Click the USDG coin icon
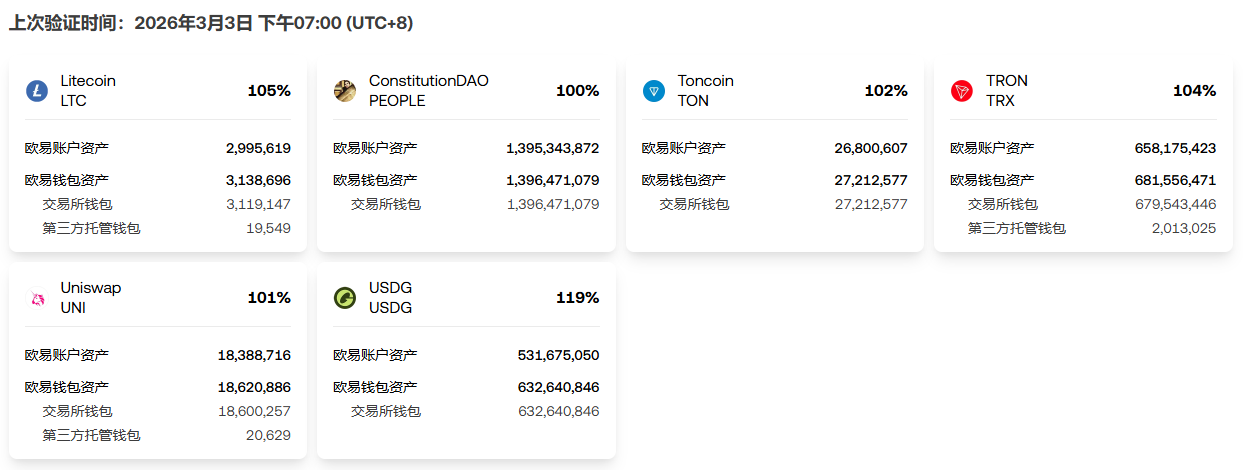Screen dimensions: 1243x470 click(x=345, y=298)
